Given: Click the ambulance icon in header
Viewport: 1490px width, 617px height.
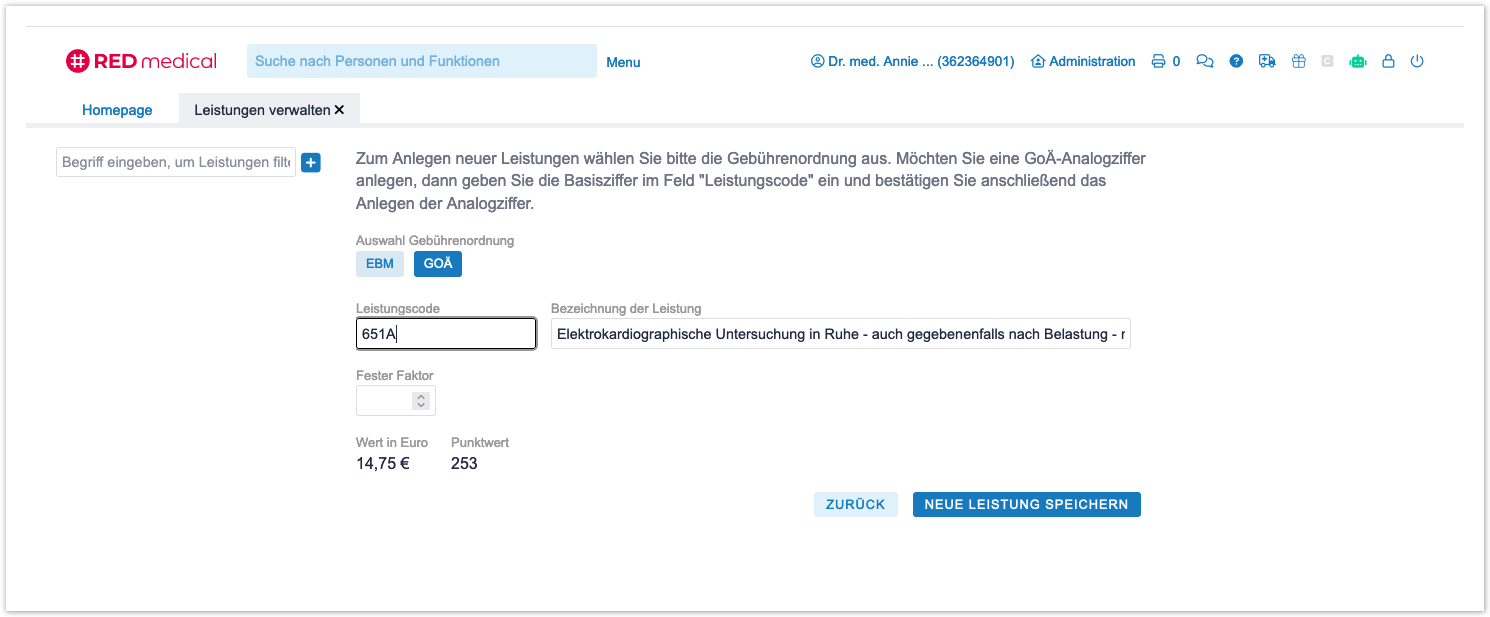Looking at the screenshot, I should 1267,61.
